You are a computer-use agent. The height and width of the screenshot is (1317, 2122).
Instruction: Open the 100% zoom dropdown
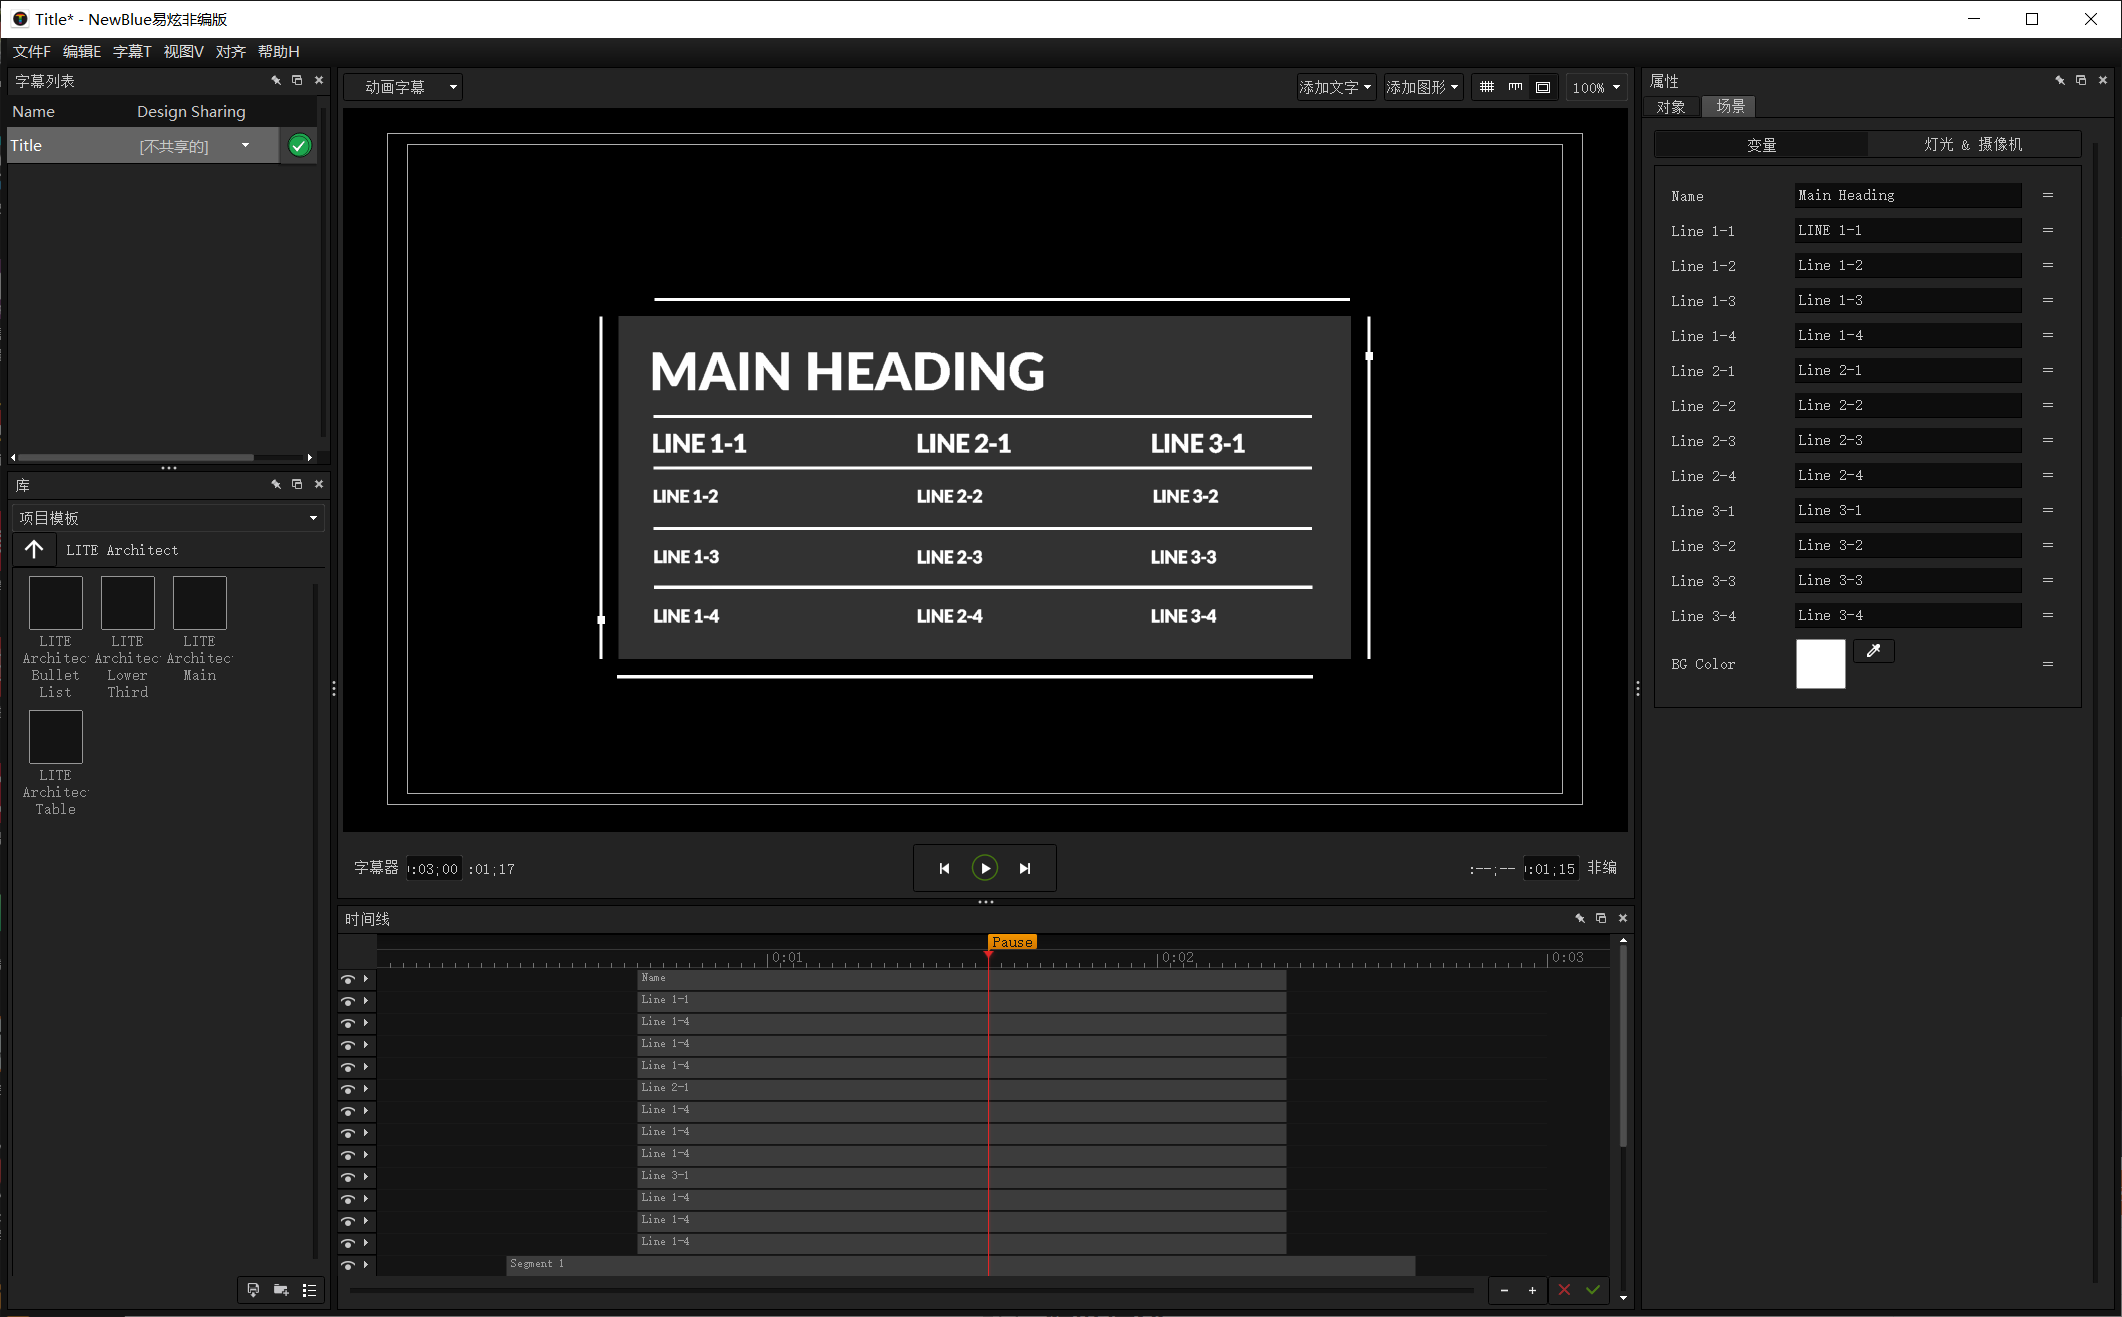[1596, 87]
